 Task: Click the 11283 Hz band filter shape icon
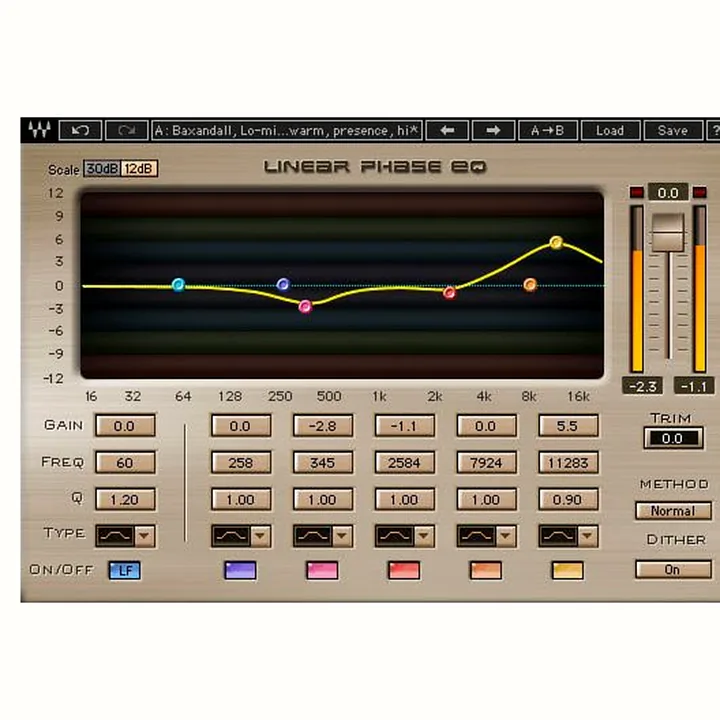point(558,536)
